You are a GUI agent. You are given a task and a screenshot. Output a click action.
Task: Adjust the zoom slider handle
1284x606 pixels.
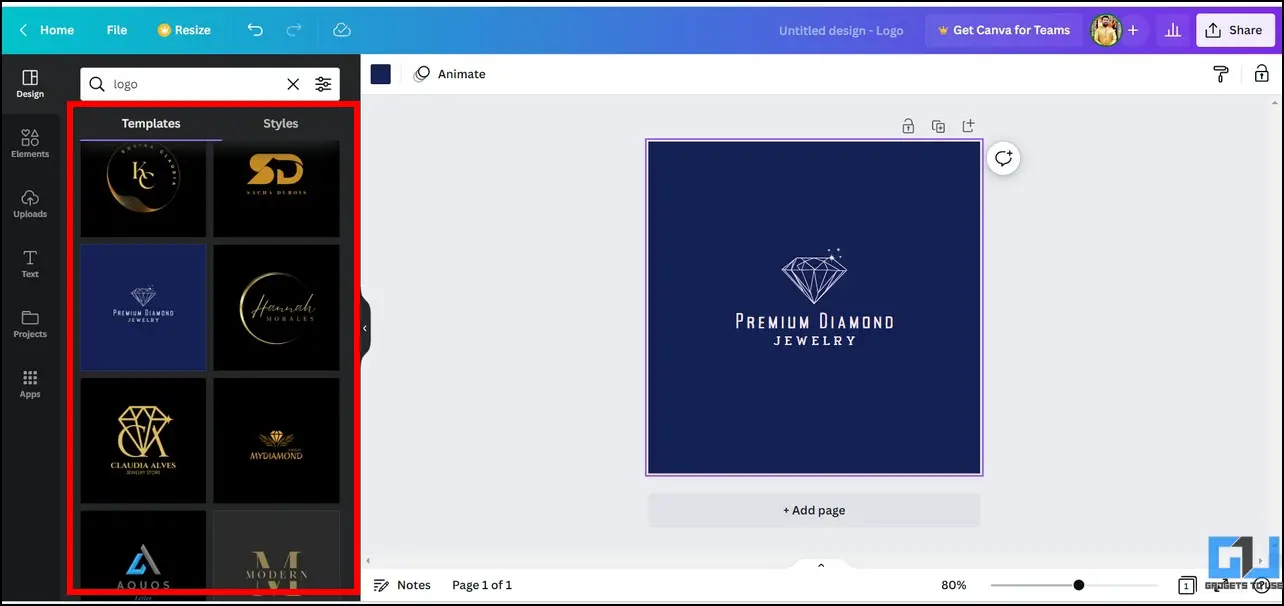pos(1078,585)
